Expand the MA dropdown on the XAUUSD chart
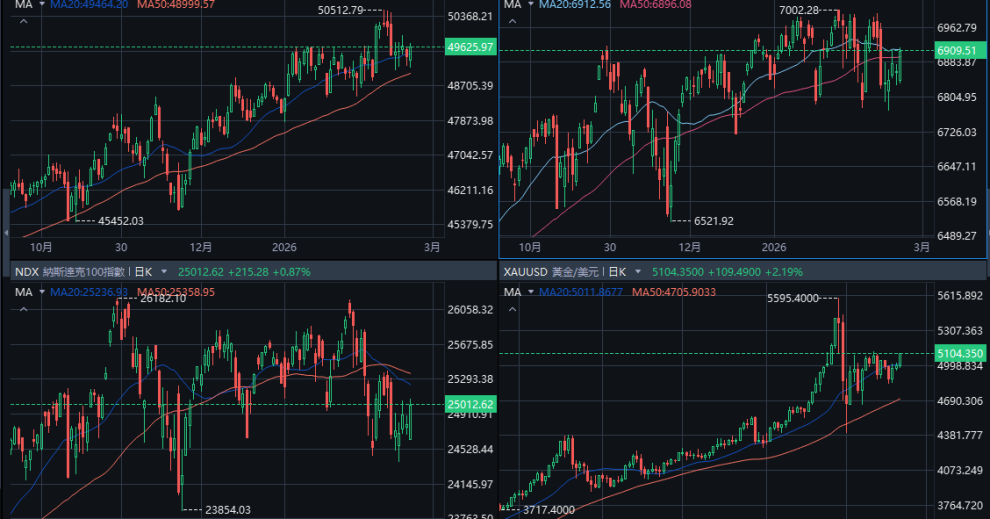The height and width of the screenshot is (519, 990). tap(529, 292)
